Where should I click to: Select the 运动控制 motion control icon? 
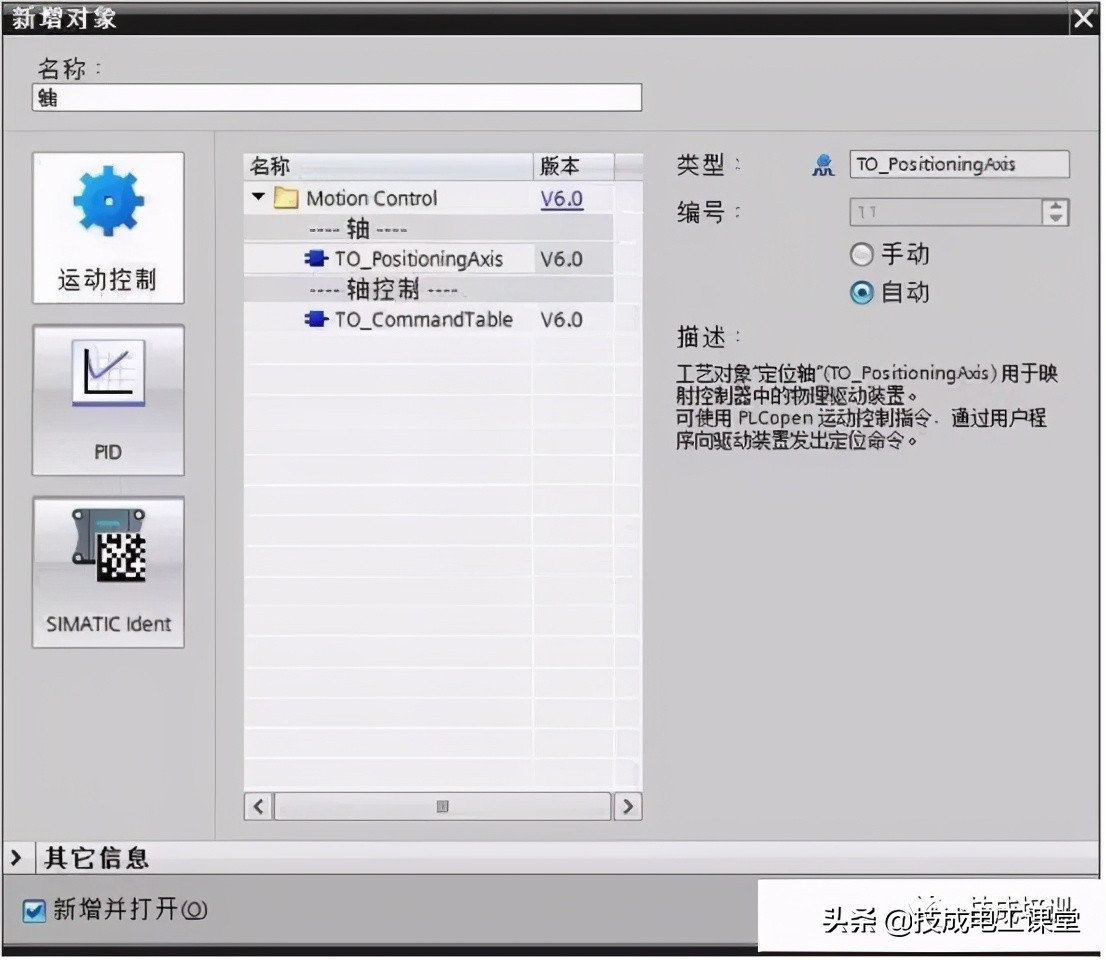click(108, 227)
